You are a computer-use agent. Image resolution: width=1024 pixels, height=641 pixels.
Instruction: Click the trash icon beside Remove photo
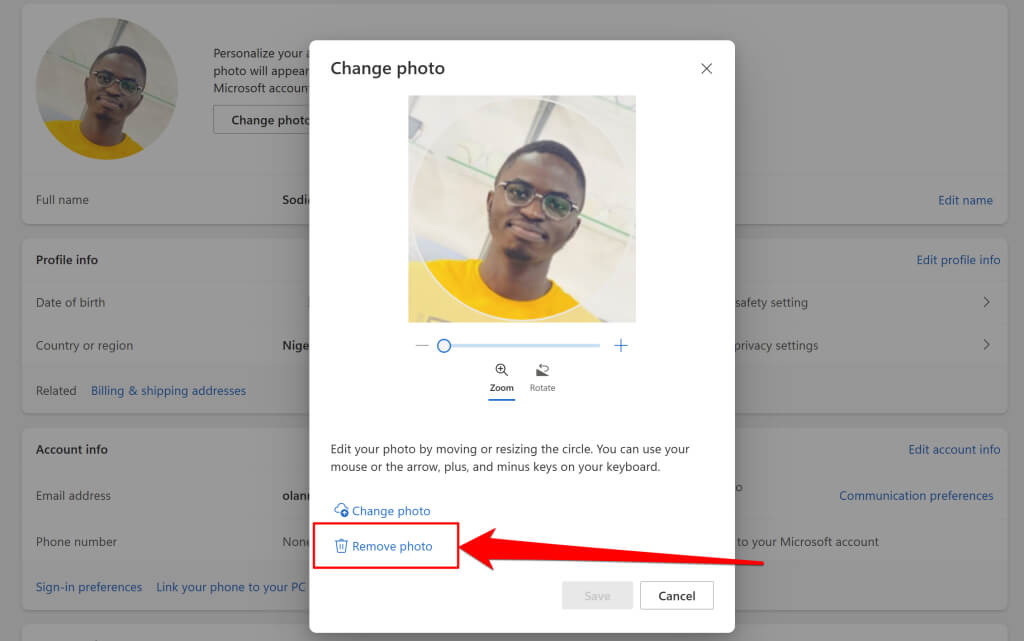pos(341,546)
